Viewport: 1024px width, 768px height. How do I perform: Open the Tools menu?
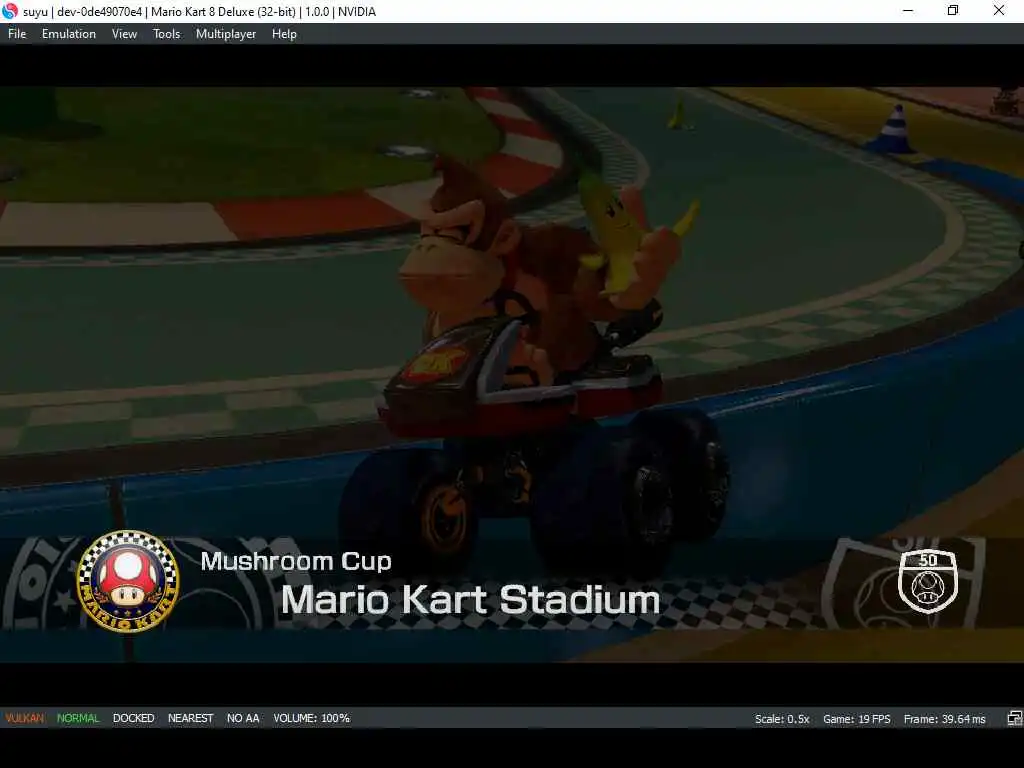click(167, 34)
